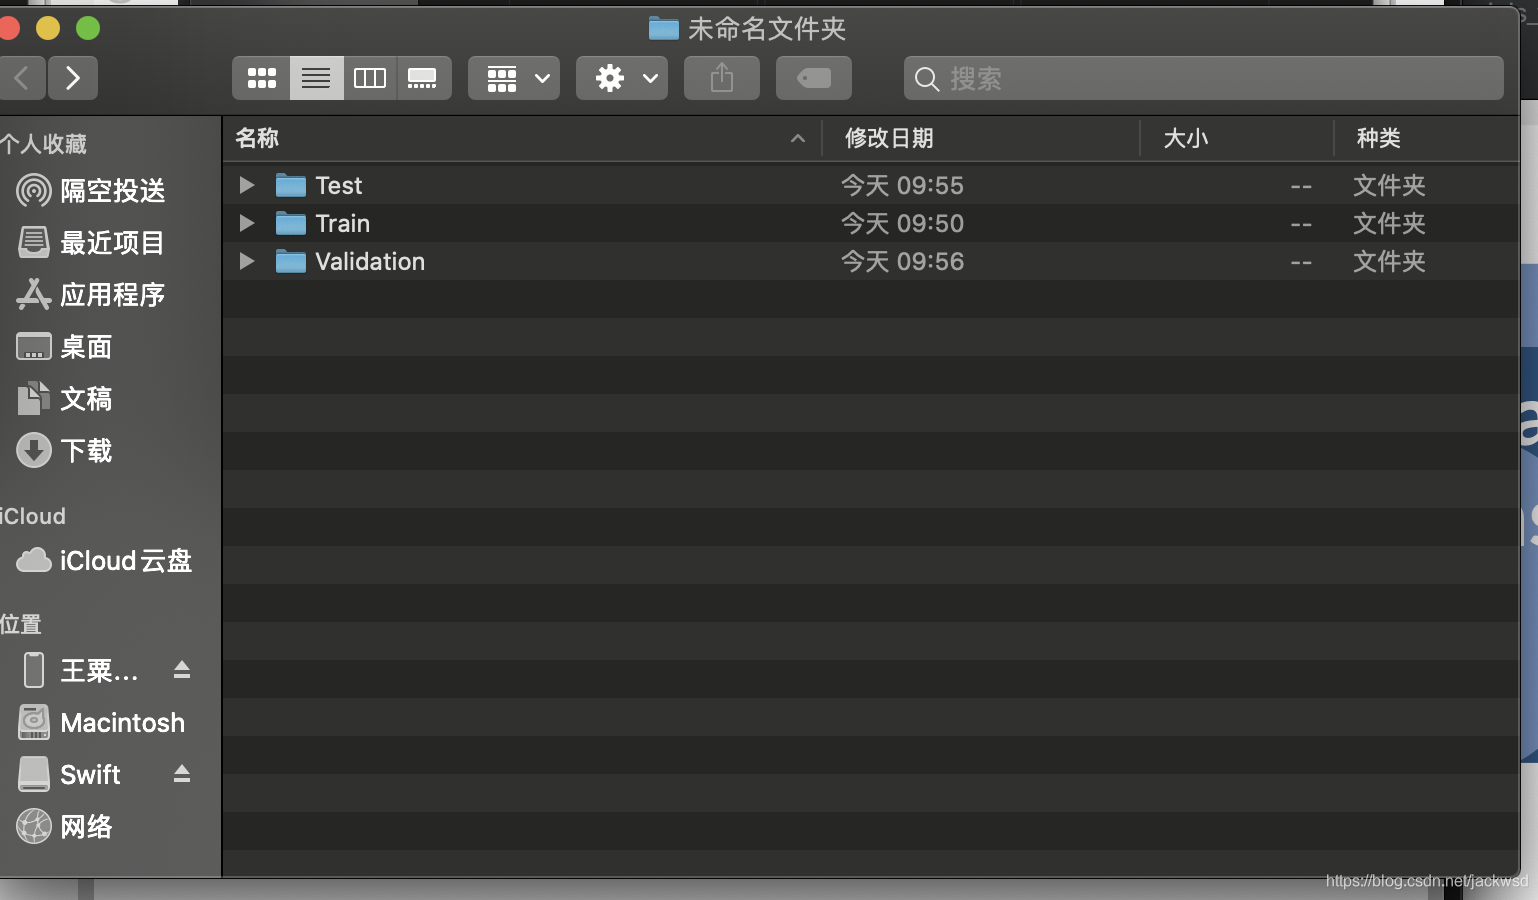Open 应用程序 Applications in sidebar
Screen dimensions: 1538x900
[110, 294]
